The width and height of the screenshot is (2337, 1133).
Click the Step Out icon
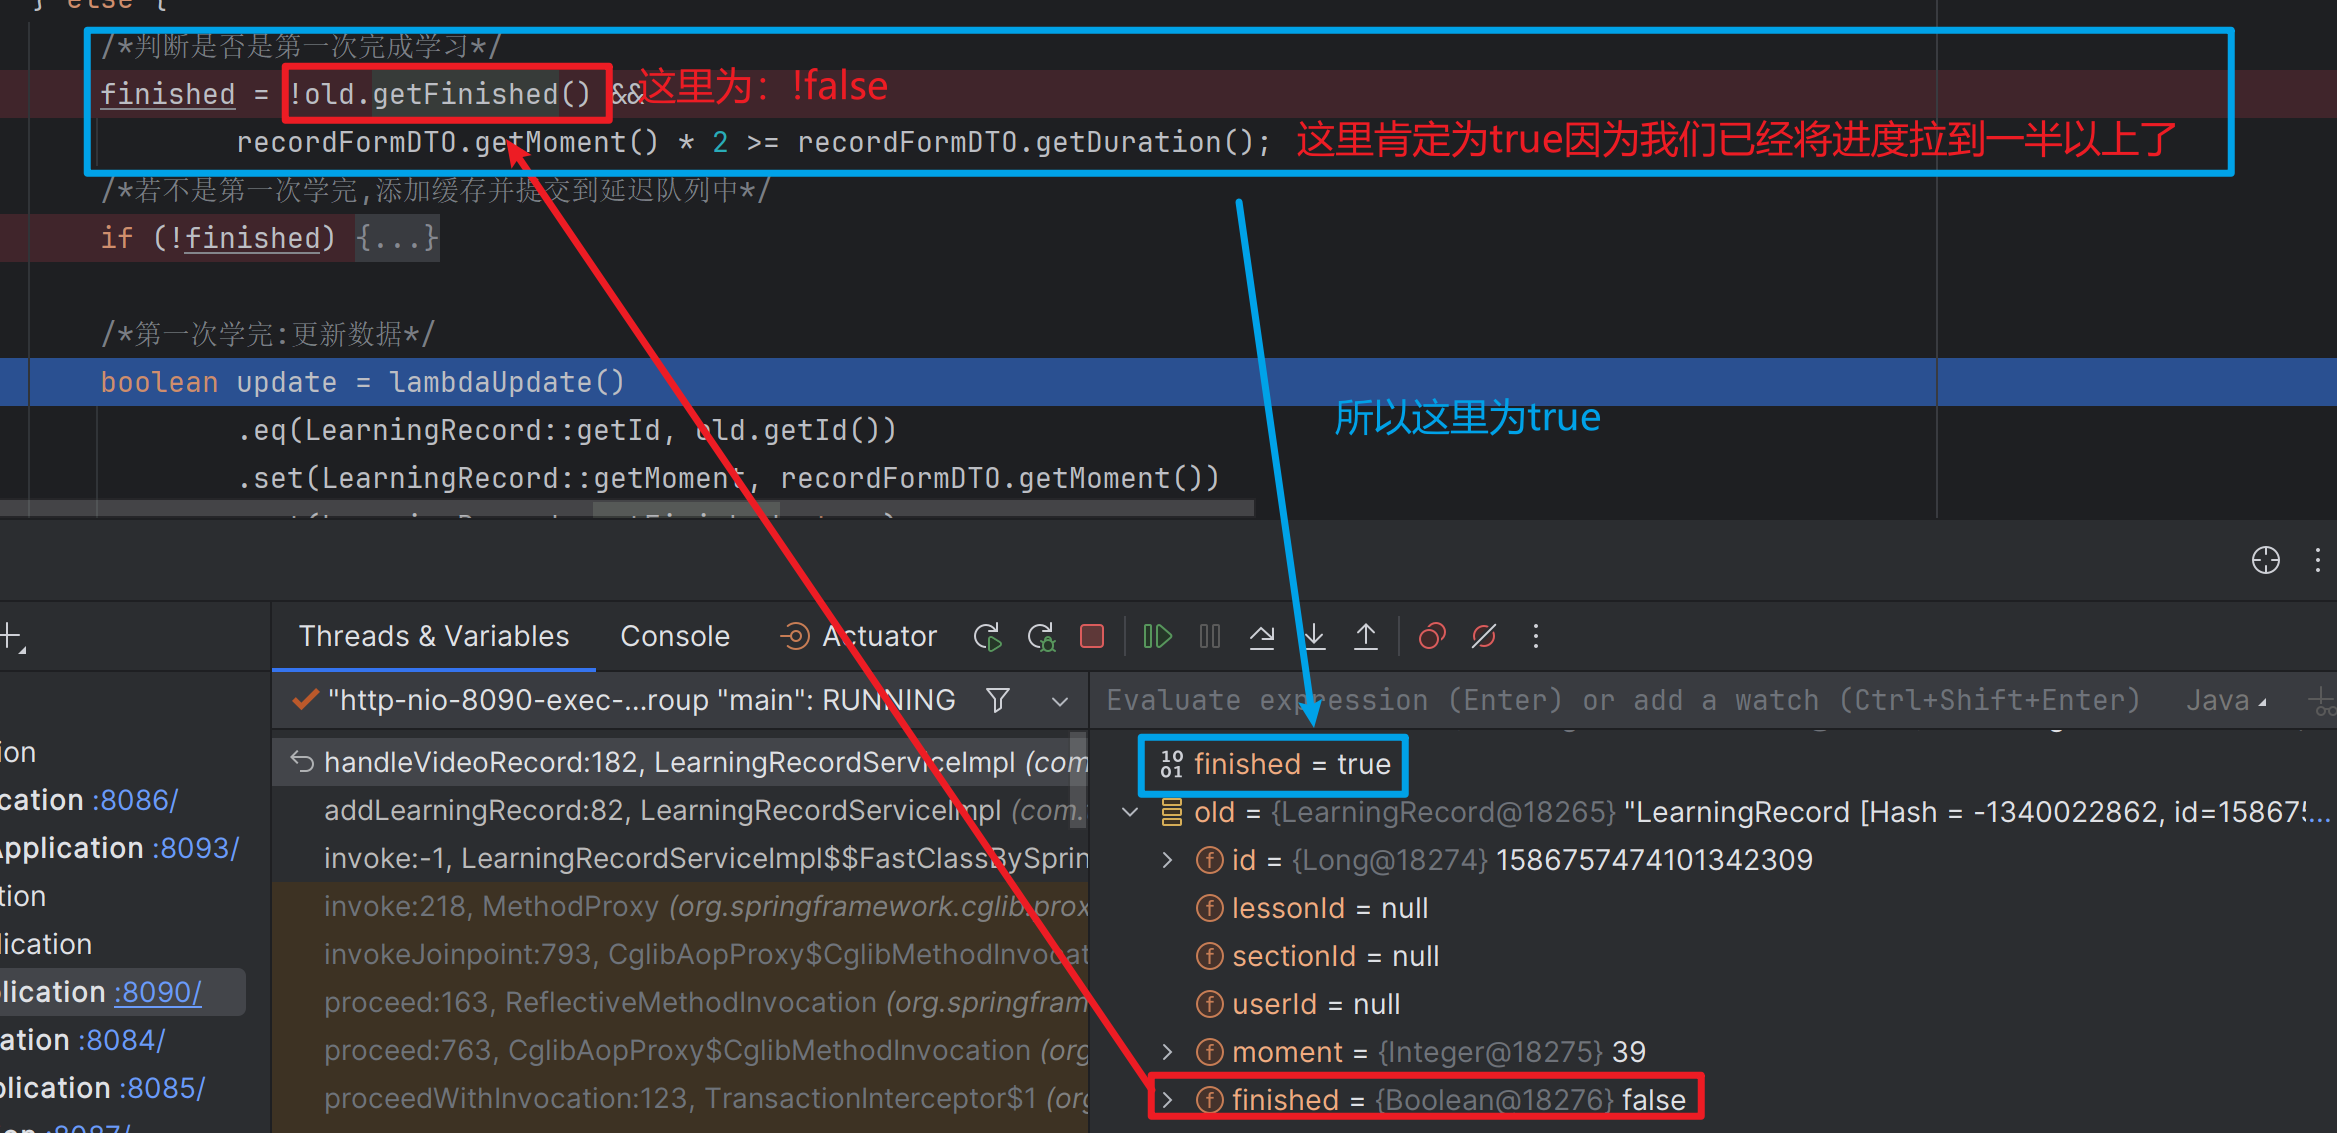[x=1366, y=636]
